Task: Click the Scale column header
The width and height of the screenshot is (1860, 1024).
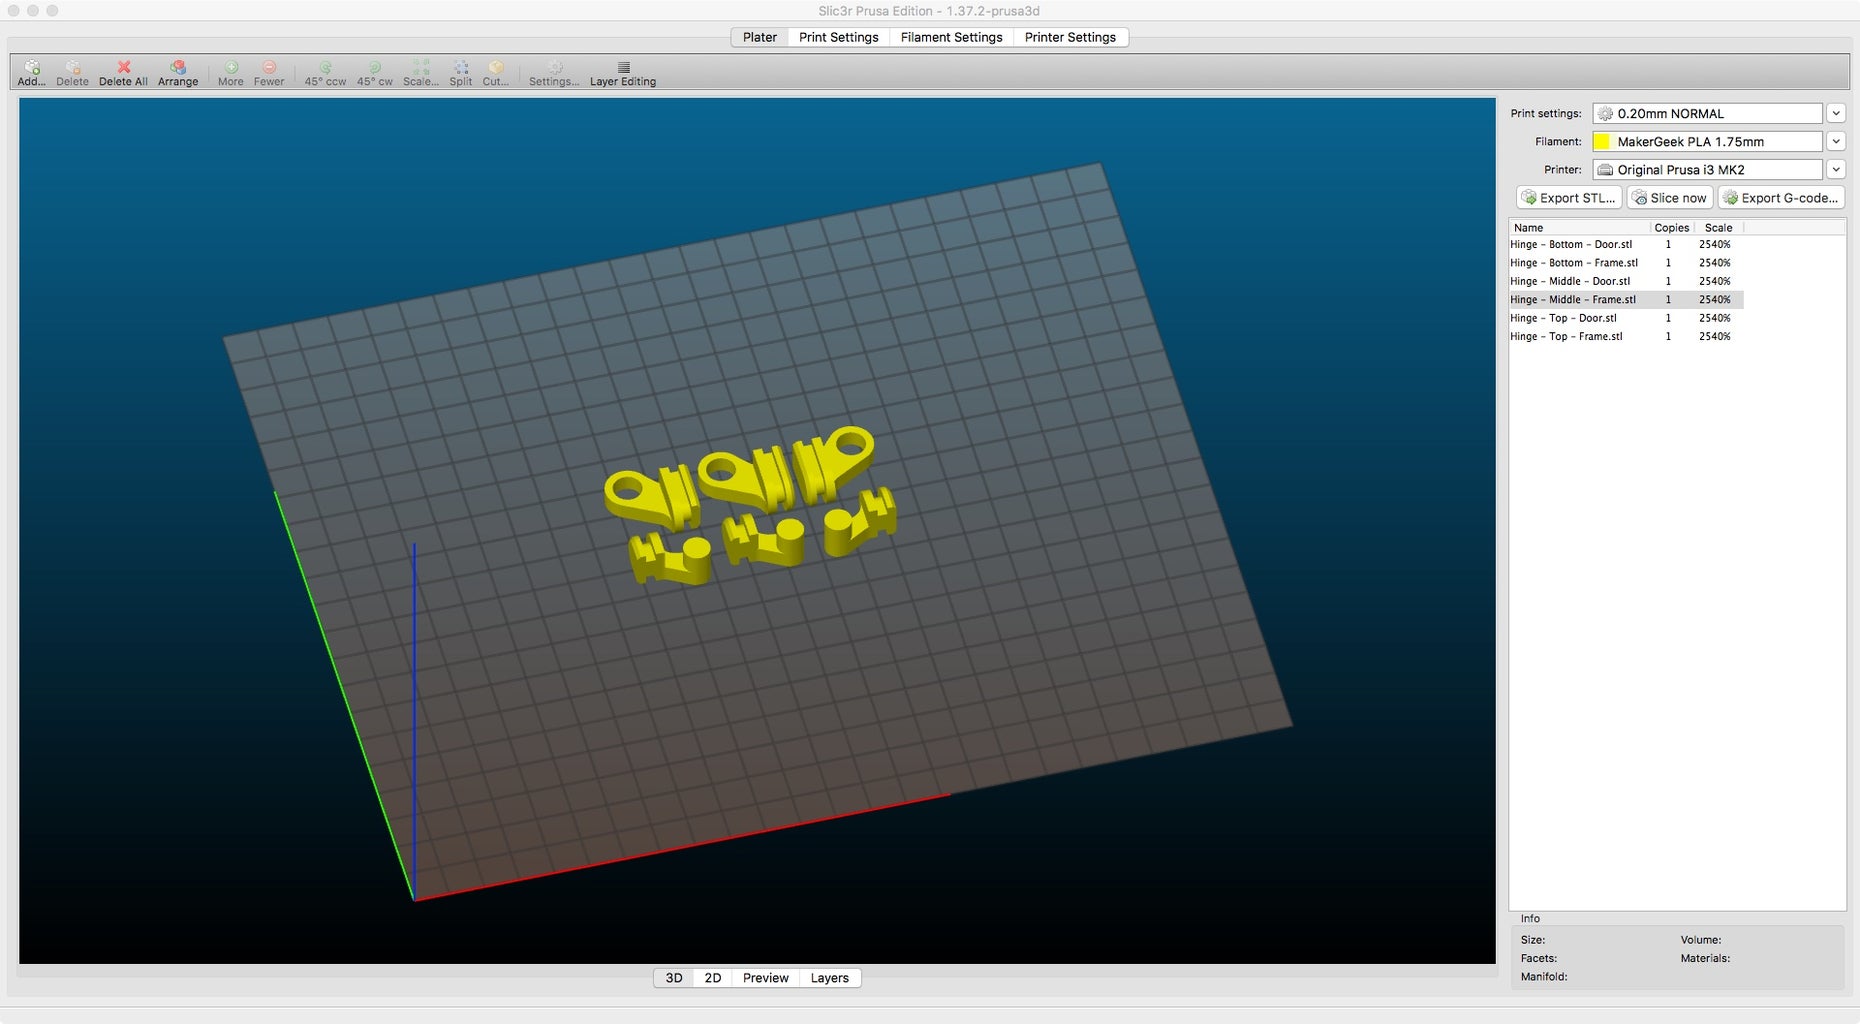Action: pyautogui.click(x=1718, y=228)
